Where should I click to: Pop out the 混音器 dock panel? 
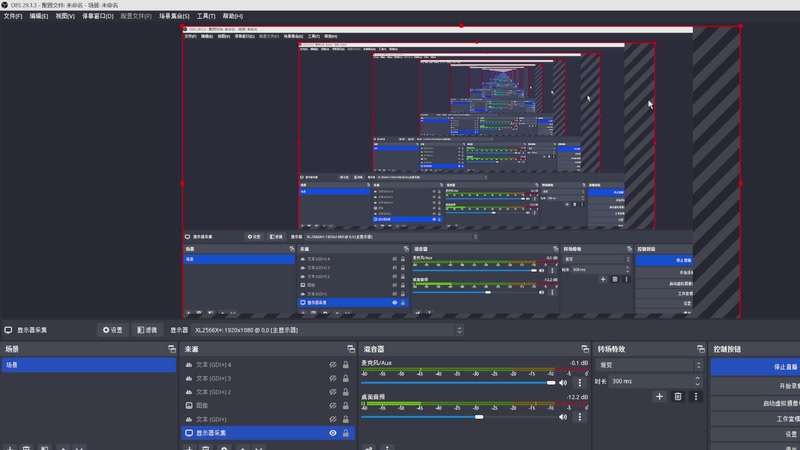[x=585, y=349]
